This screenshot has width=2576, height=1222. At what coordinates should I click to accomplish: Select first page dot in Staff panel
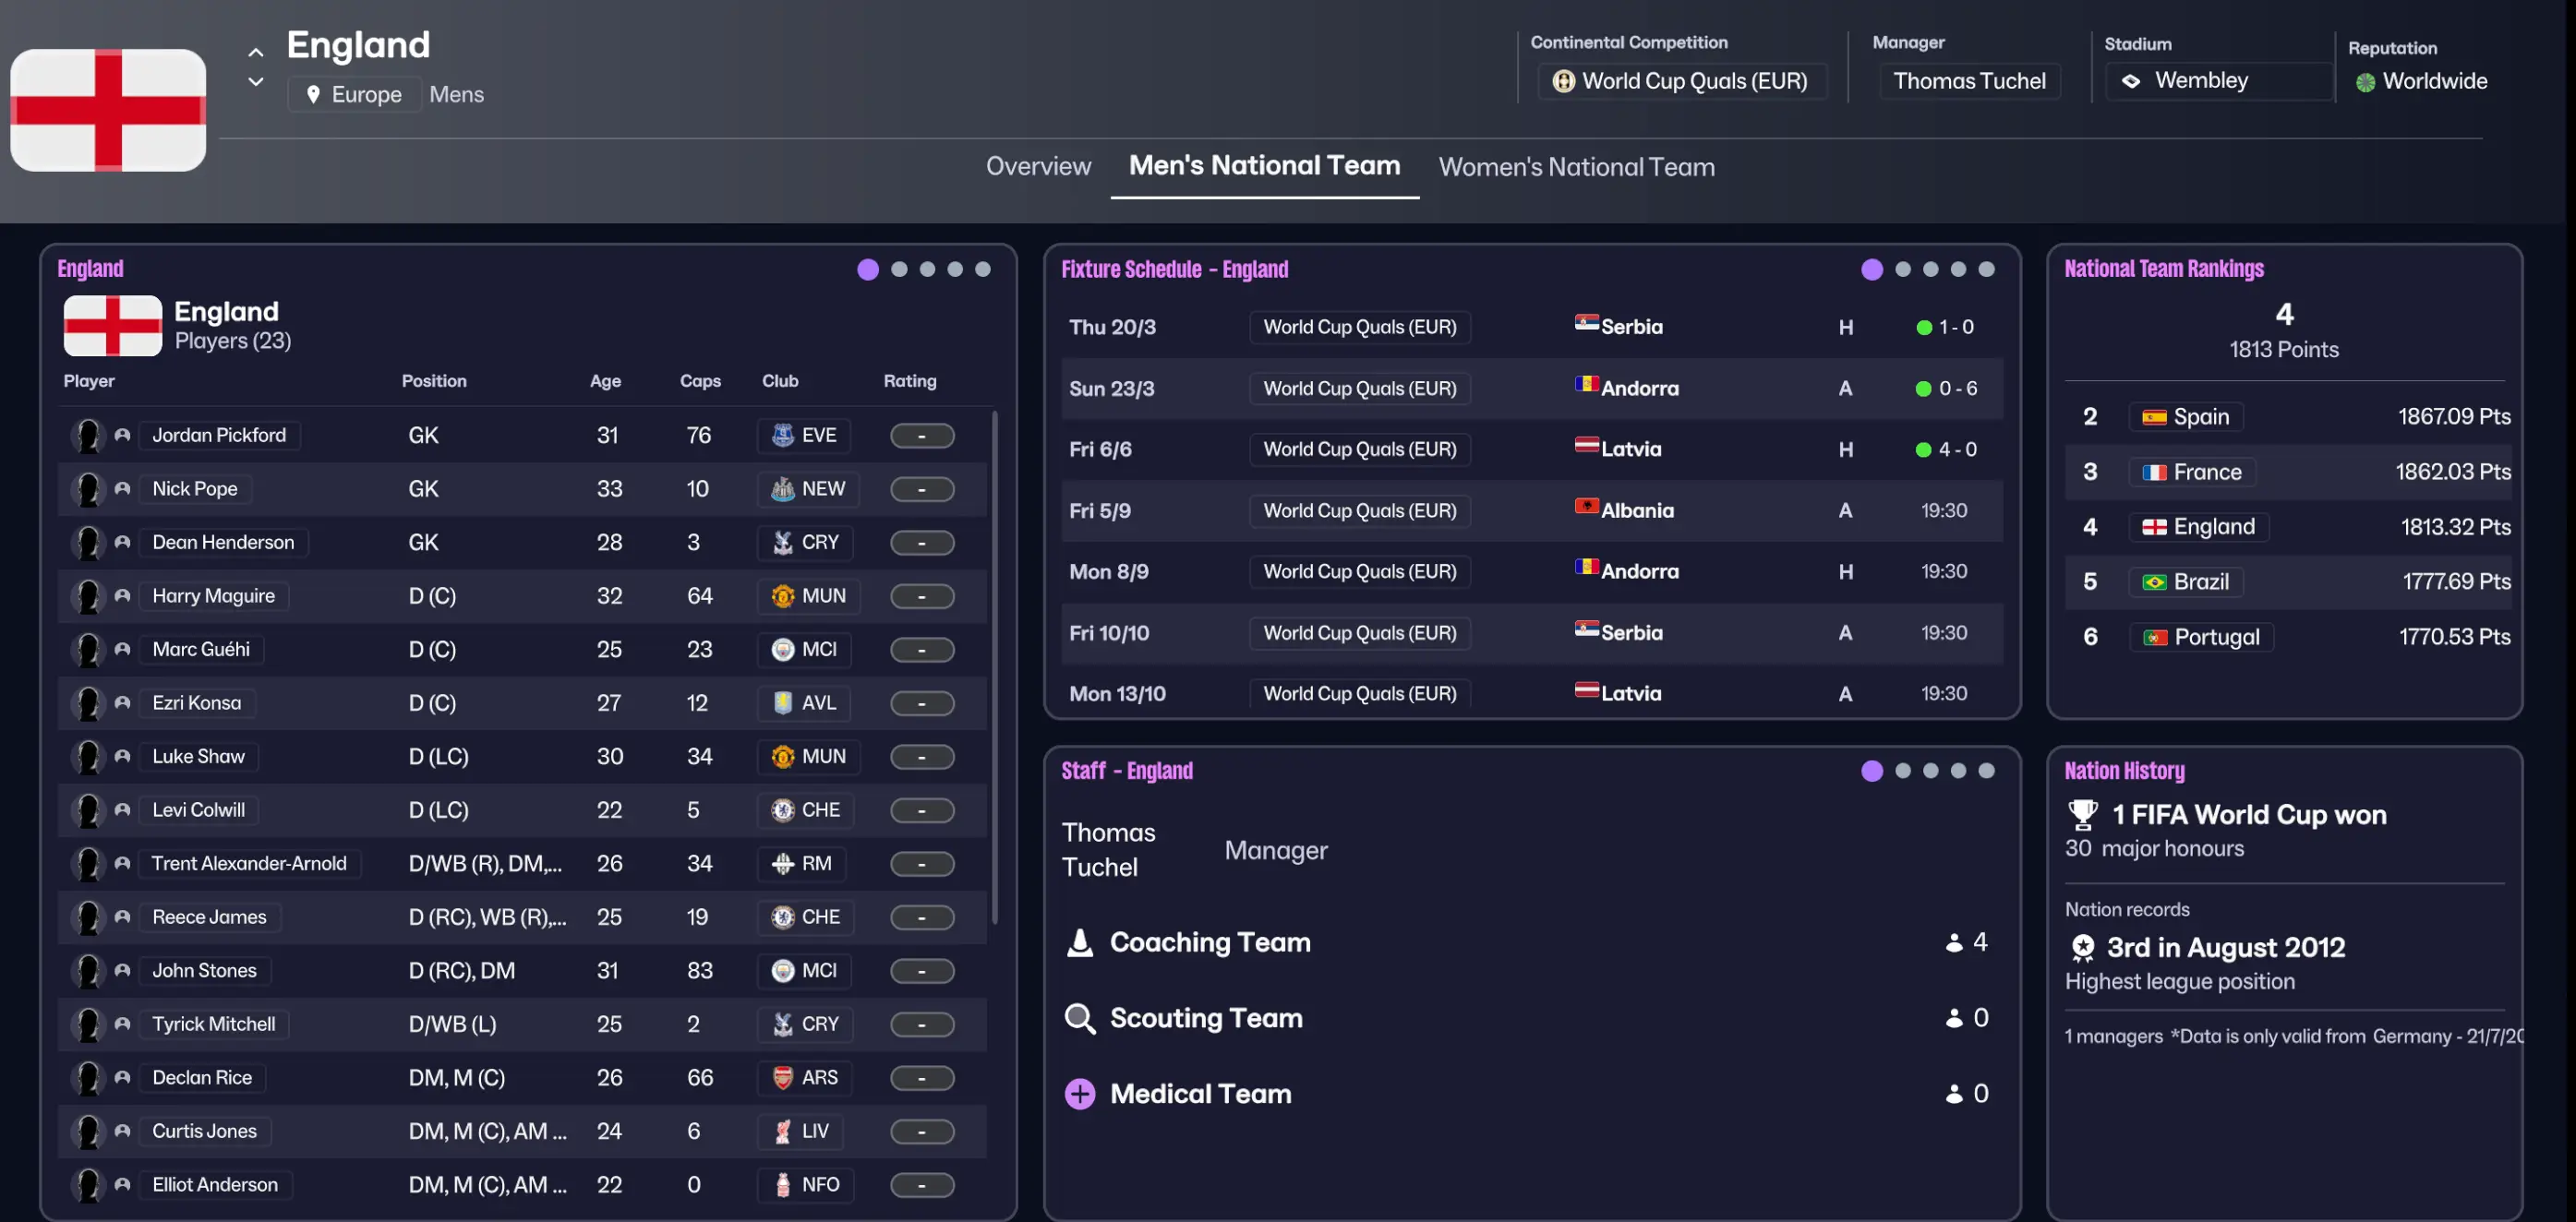coord(1872,771)
